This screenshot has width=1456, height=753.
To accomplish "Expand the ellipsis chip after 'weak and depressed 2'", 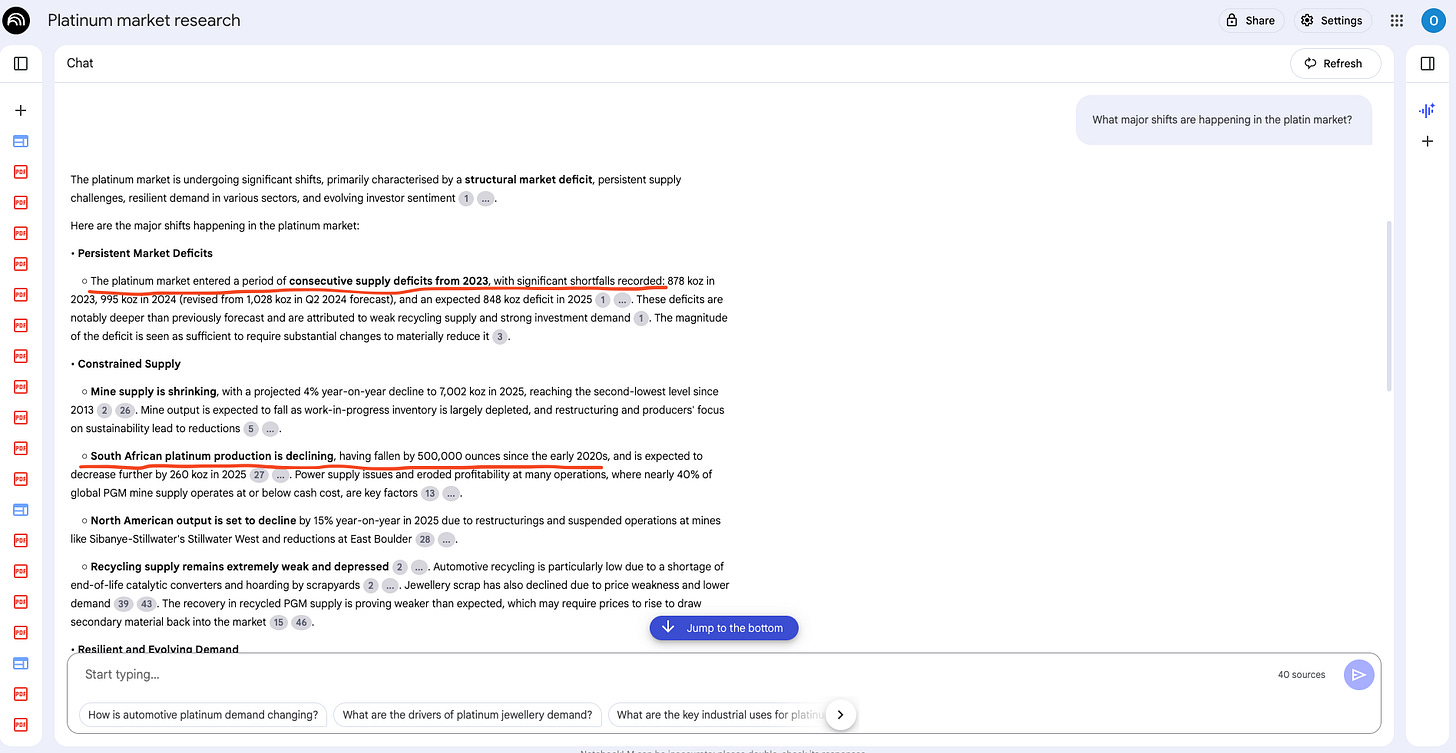I will click(419, 567).
